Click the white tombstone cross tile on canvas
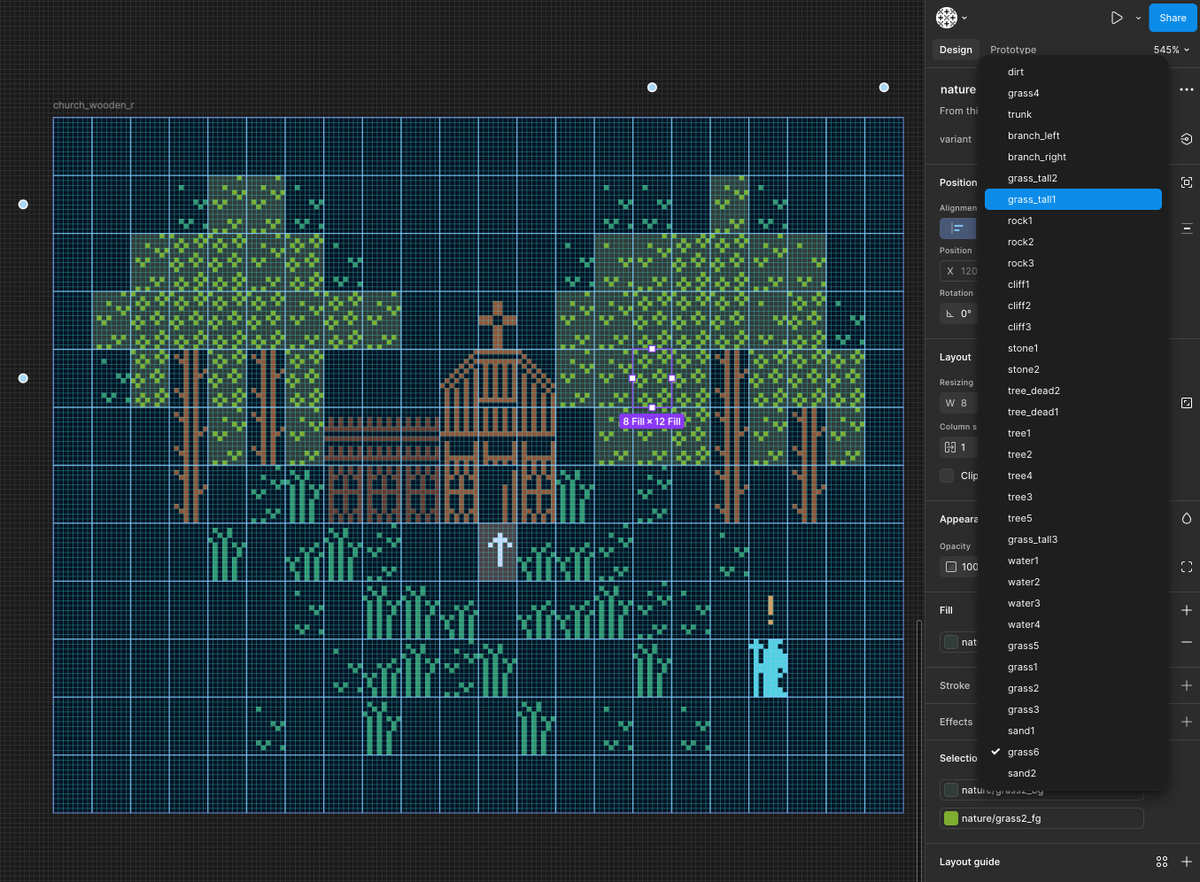Viewport: 1200px width, 882px height. tap(498, 551)
